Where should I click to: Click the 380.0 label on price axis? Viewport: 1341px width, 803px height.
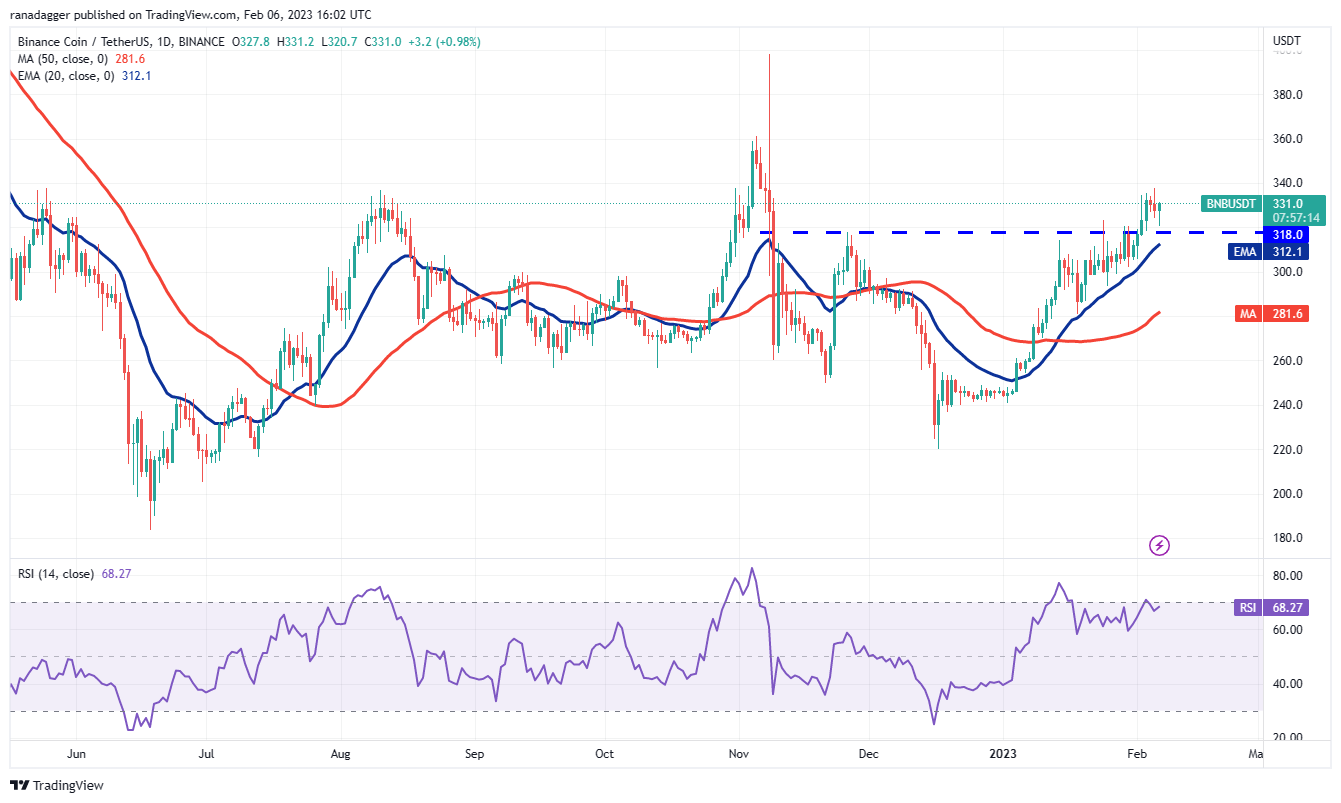click(x=1286, y=95)
